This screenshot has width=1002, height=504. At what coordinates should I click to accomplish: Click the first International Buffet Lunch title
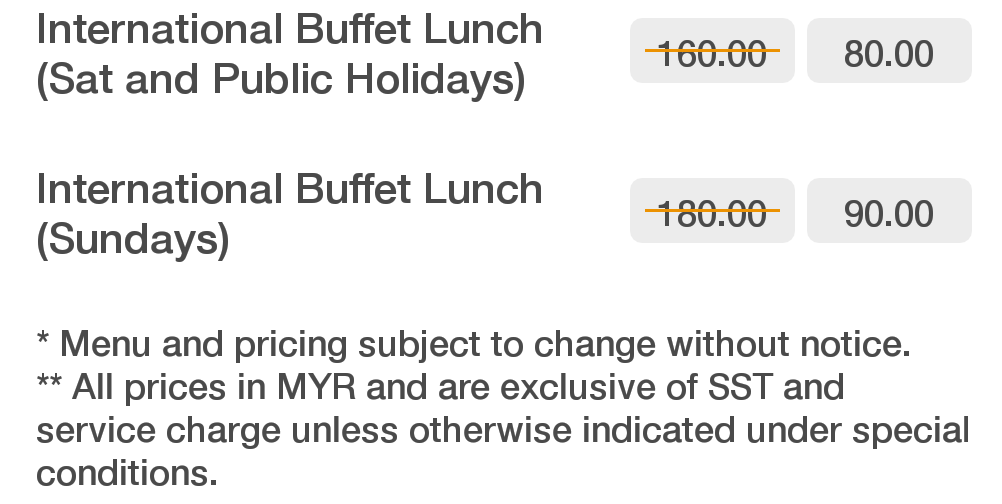point(289,28)
